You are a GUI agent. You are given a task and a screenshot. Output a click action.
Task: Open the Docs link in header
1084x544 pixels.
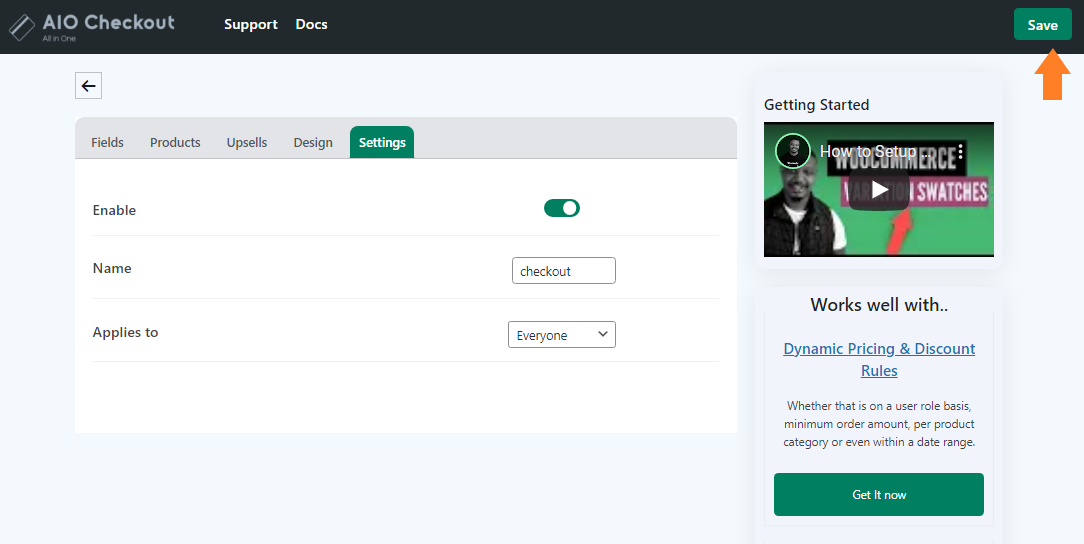(x=311, y=24)
